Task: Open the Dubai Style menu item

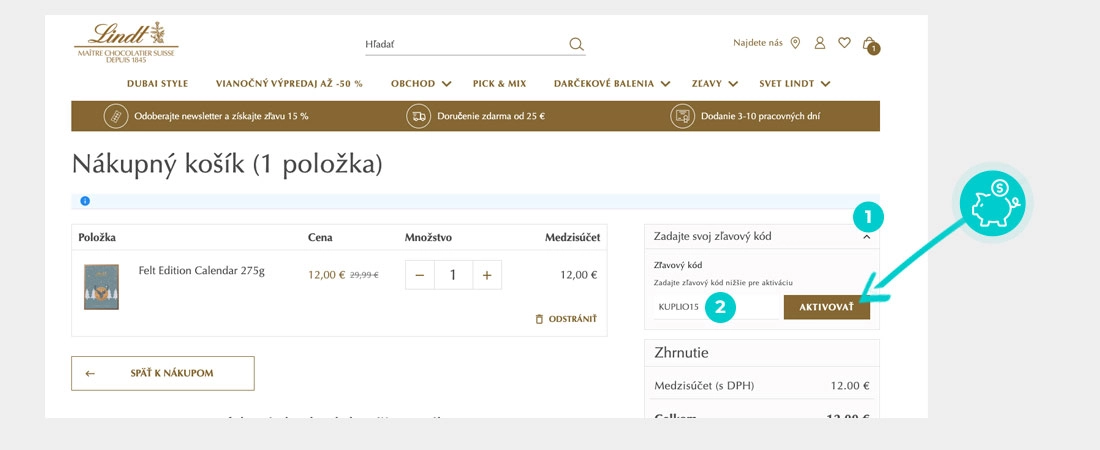Action: pos(157,84)
